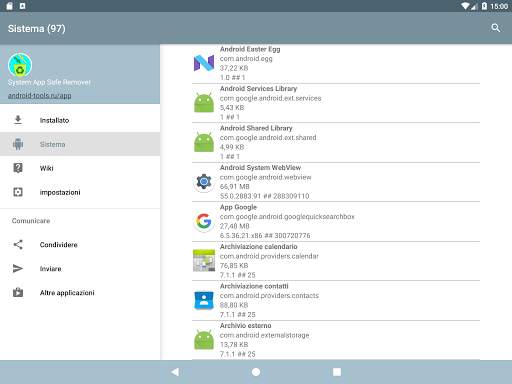
Task: Tap the System App Safe Remover logo
Action: (20, 65)
